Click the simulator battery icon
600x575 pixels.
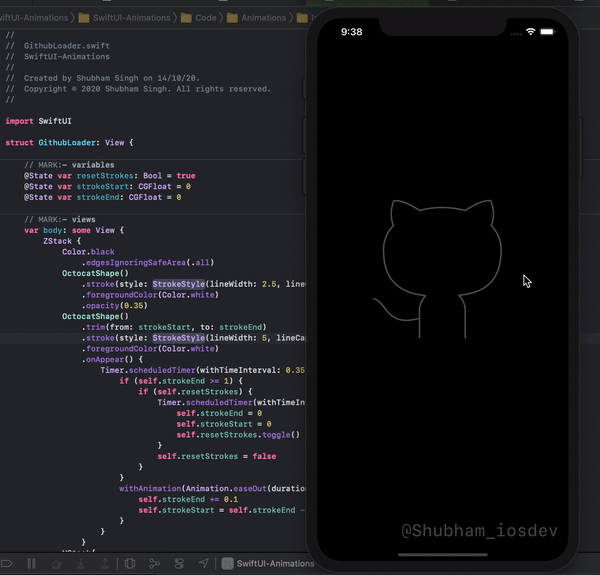click(x=547, y=31)
